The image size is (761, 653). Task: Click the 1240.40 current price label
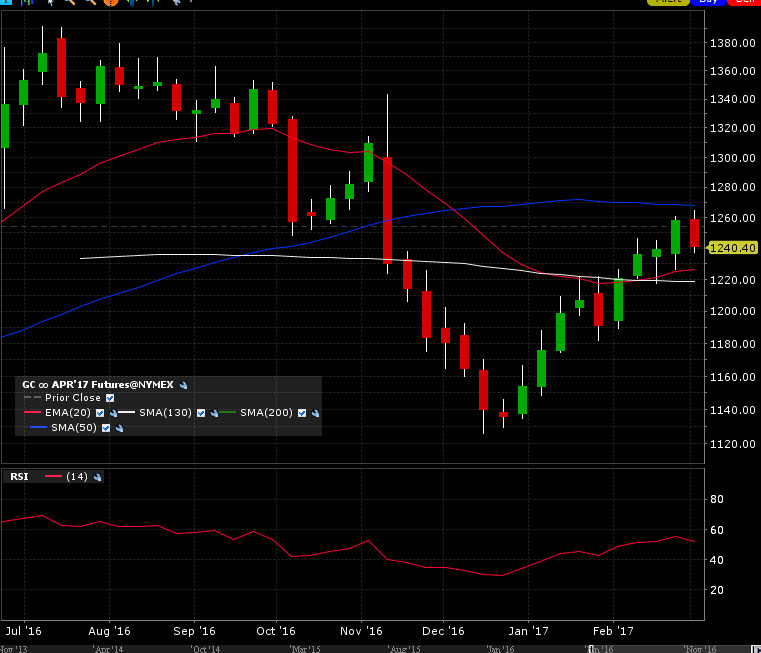730,248
